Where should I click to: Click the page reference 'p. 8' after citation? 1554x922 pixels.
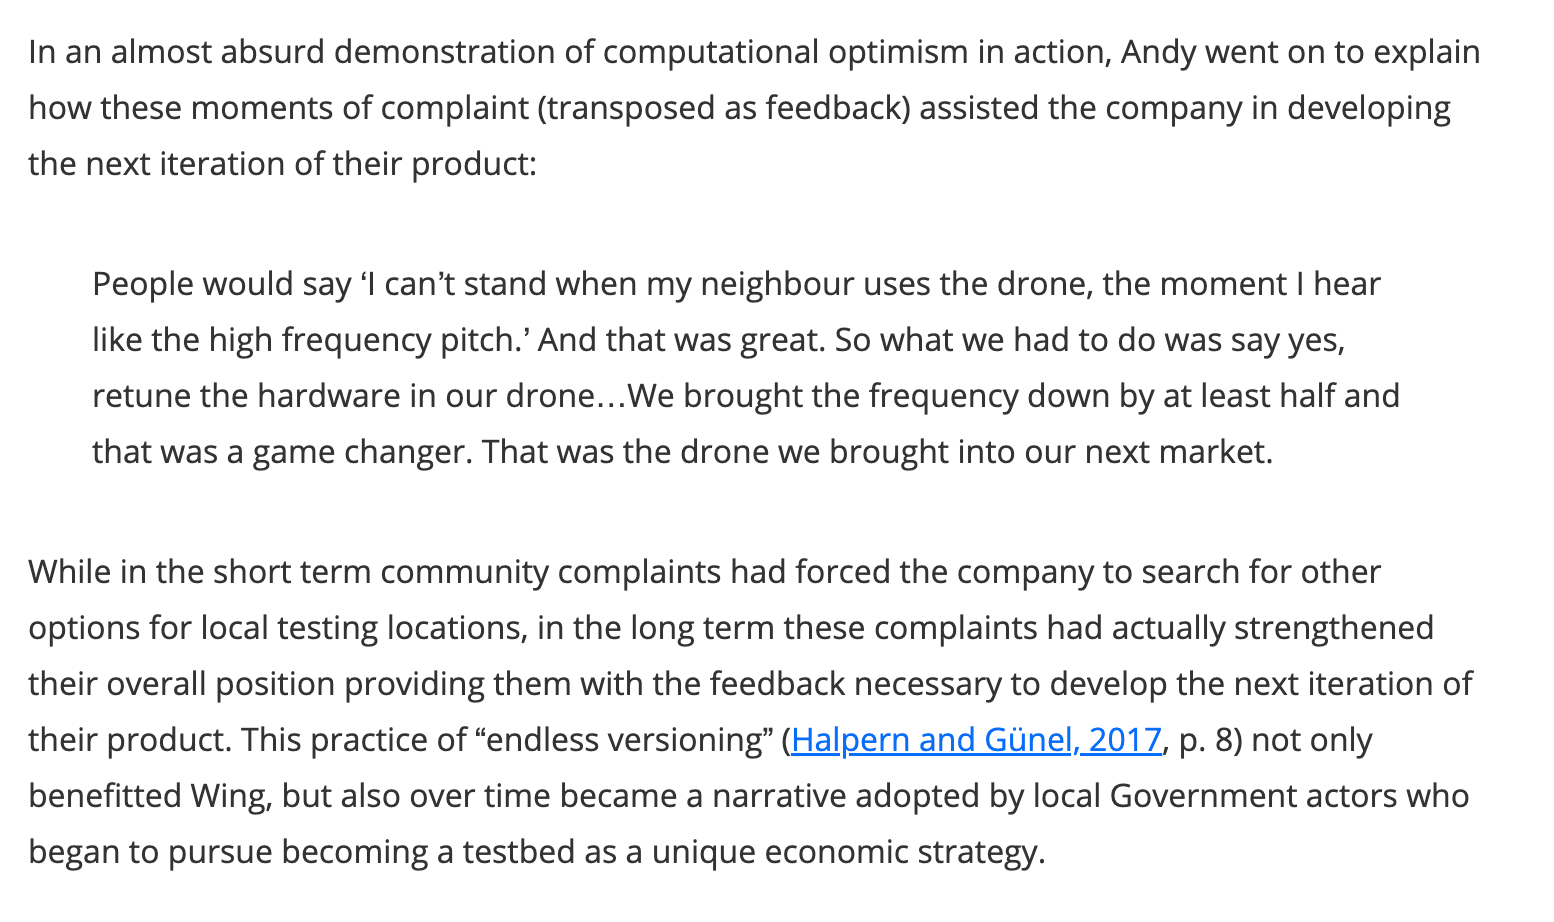tap(1206, 740)
